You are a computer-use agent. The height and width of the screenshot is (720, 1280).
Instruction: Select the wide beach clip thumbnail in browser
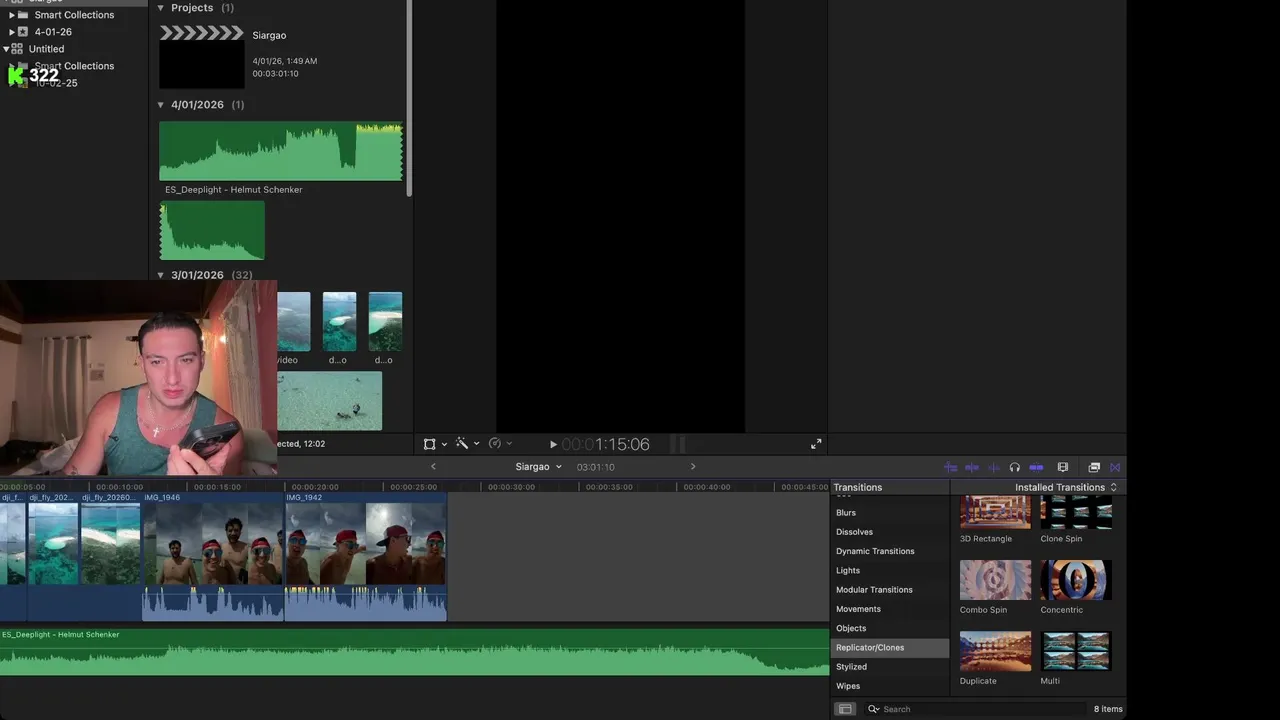[329, 400]
